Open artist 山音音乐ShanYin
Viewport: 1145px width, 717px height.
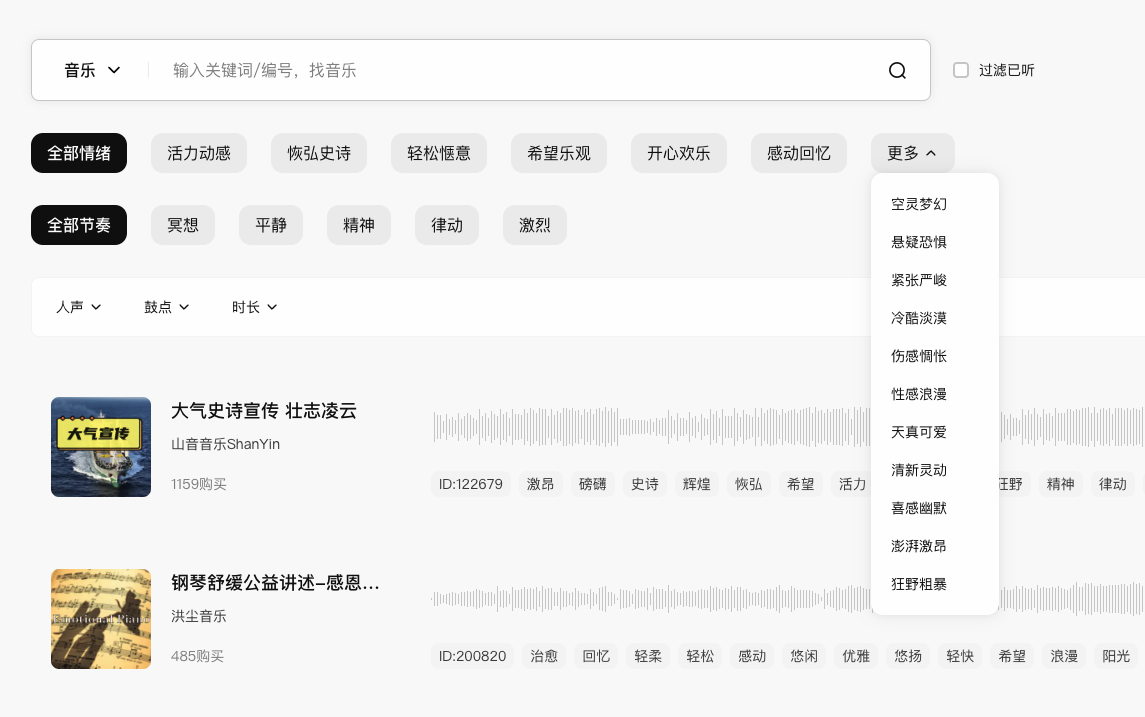tap(226, 444)
